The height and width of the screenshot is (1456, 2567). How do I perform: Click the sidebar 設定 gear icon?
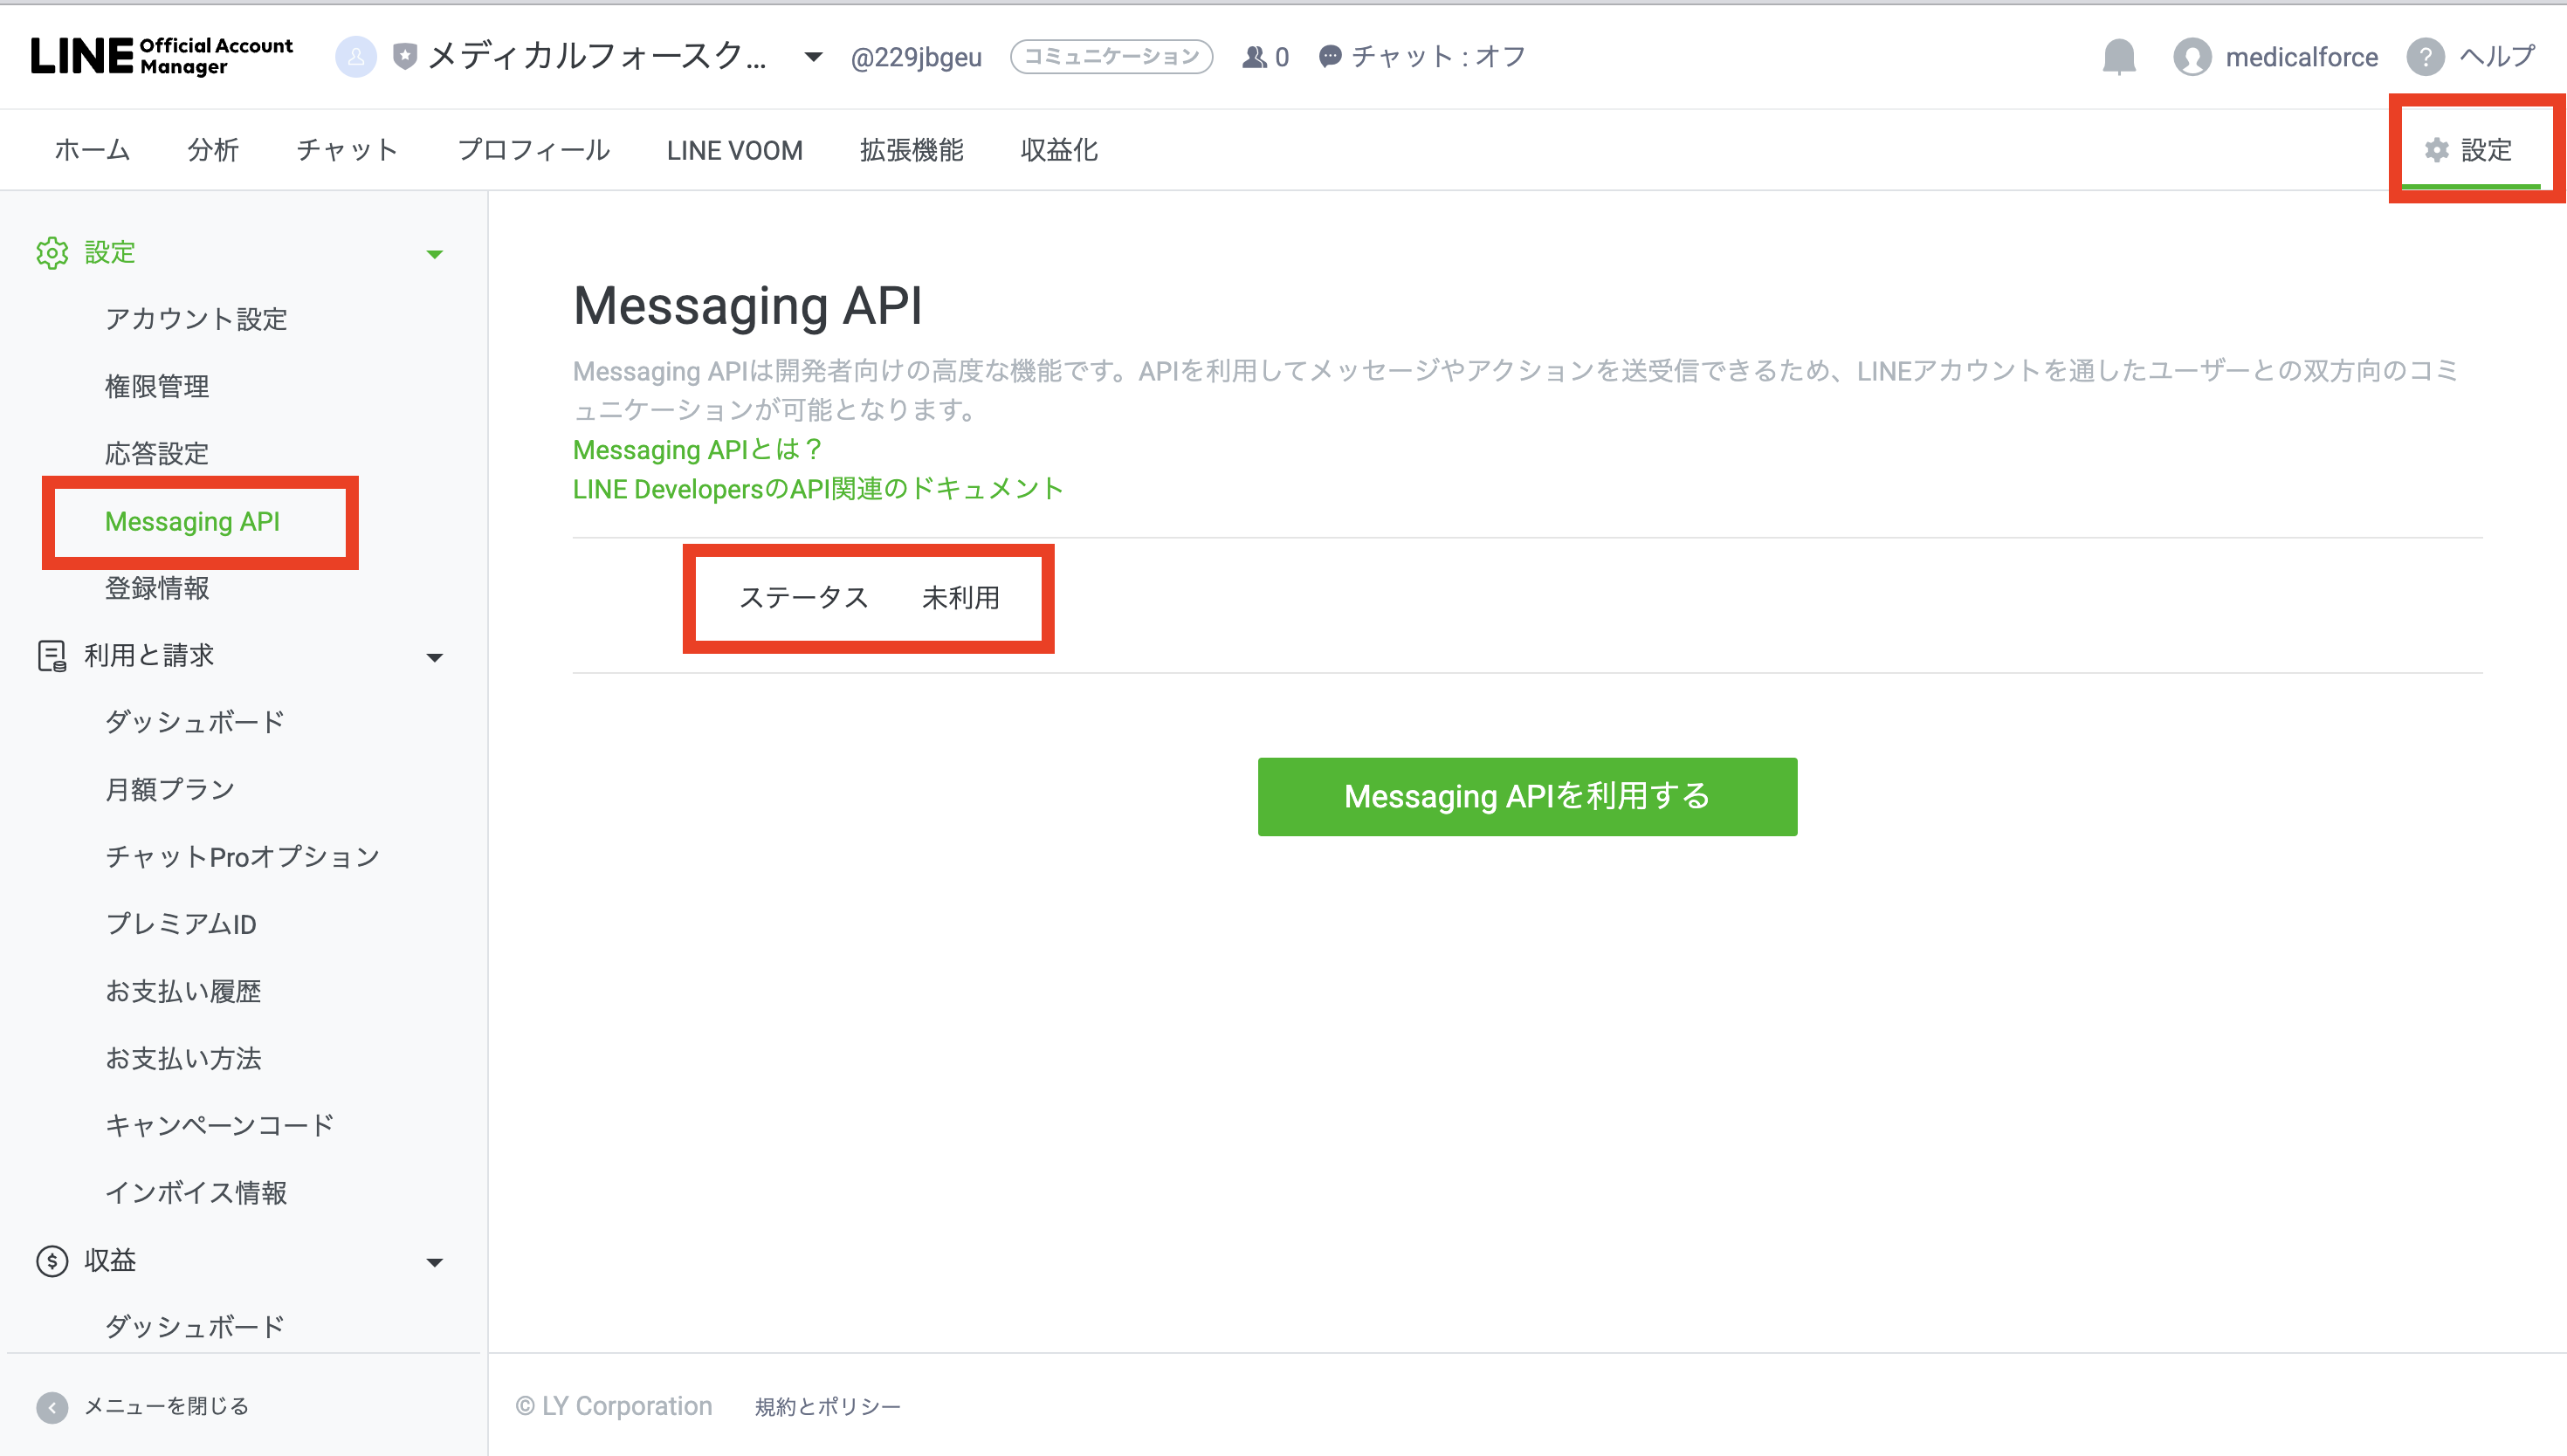52,253
